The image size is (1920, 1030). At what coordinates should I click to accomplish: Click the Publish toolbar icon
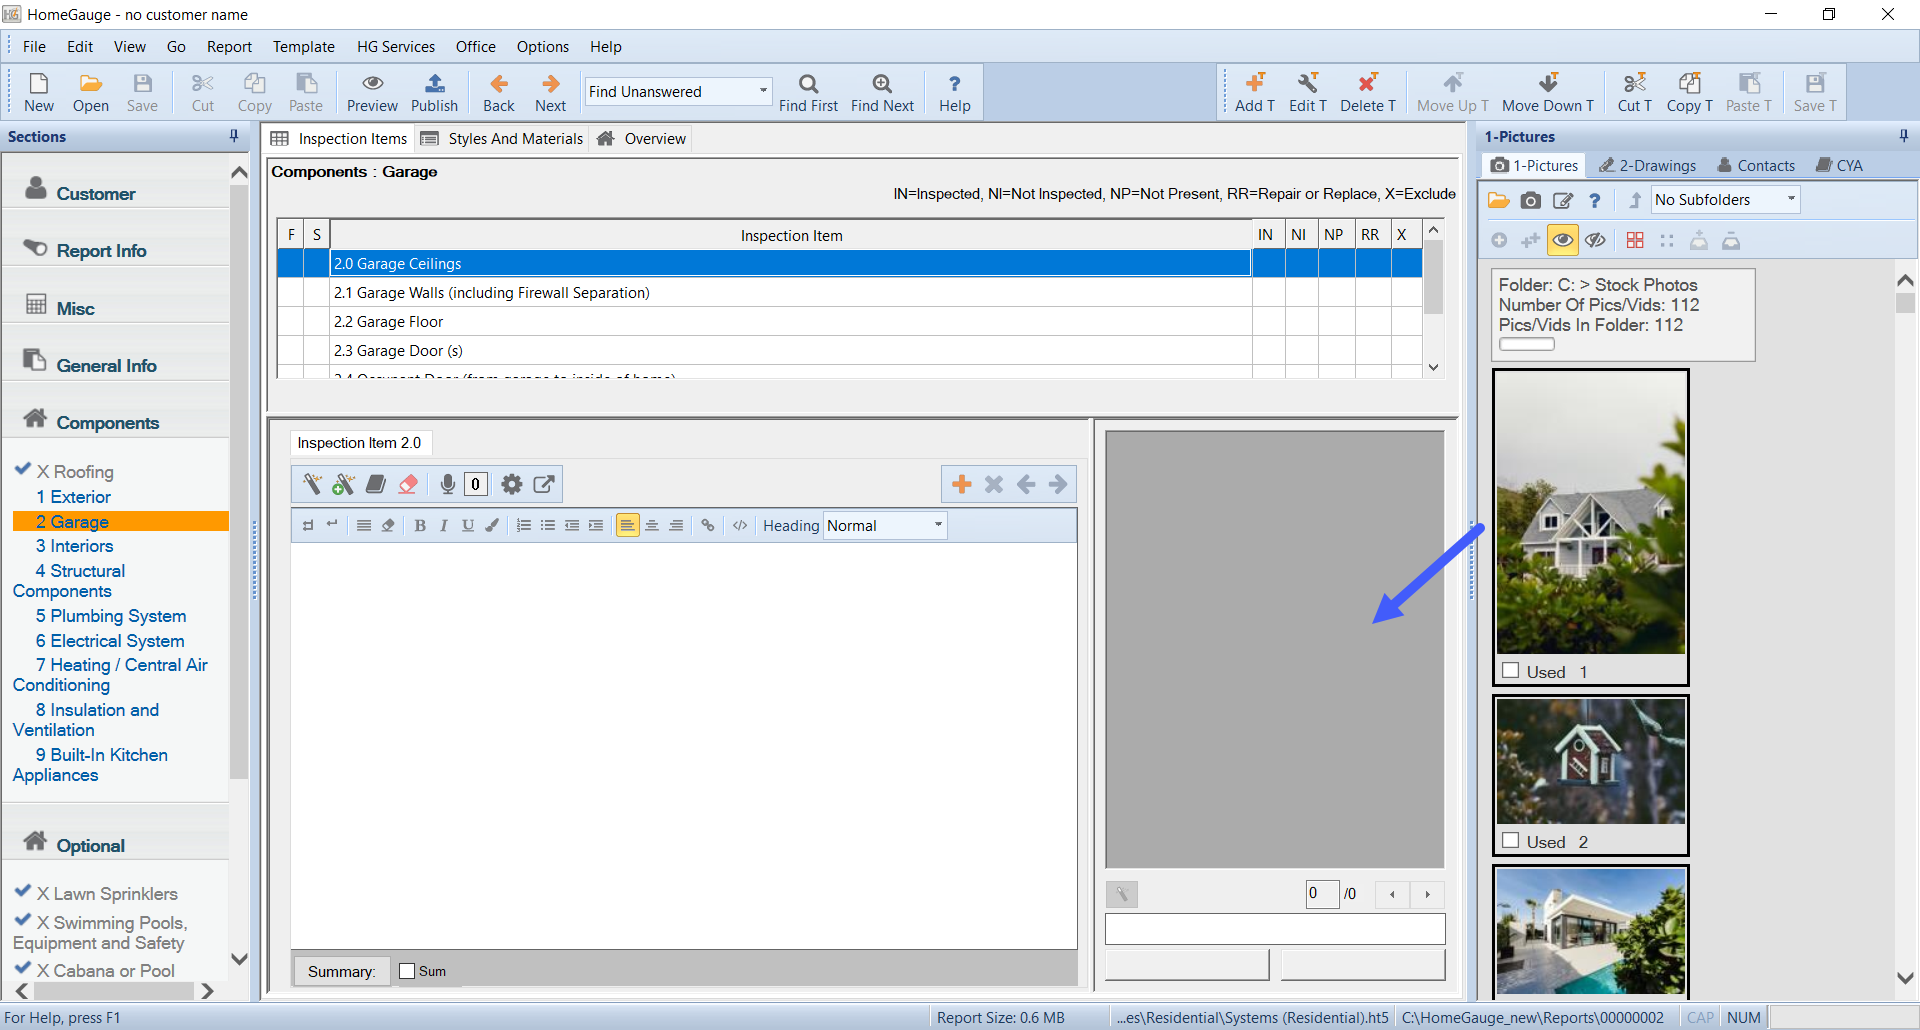pos(434,93)
